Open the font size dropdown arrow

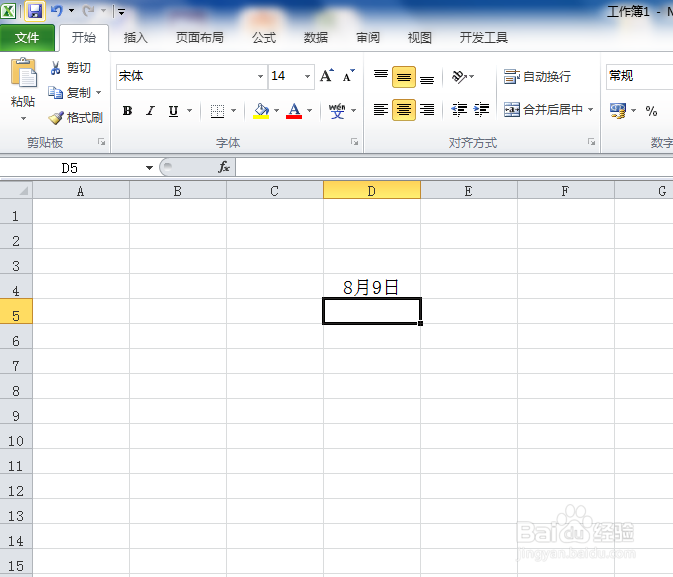pos(307,76)
